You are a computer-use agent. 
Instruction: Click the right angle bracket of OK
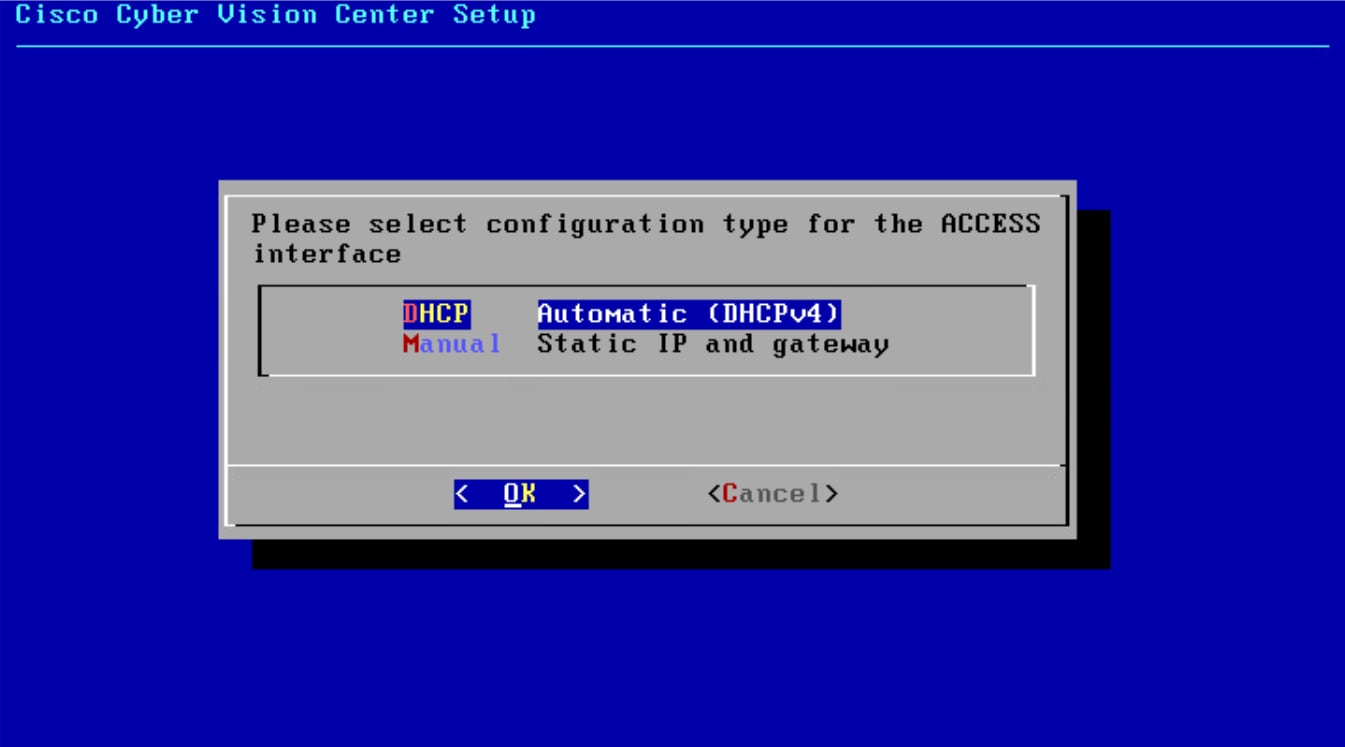coord(579,493)
